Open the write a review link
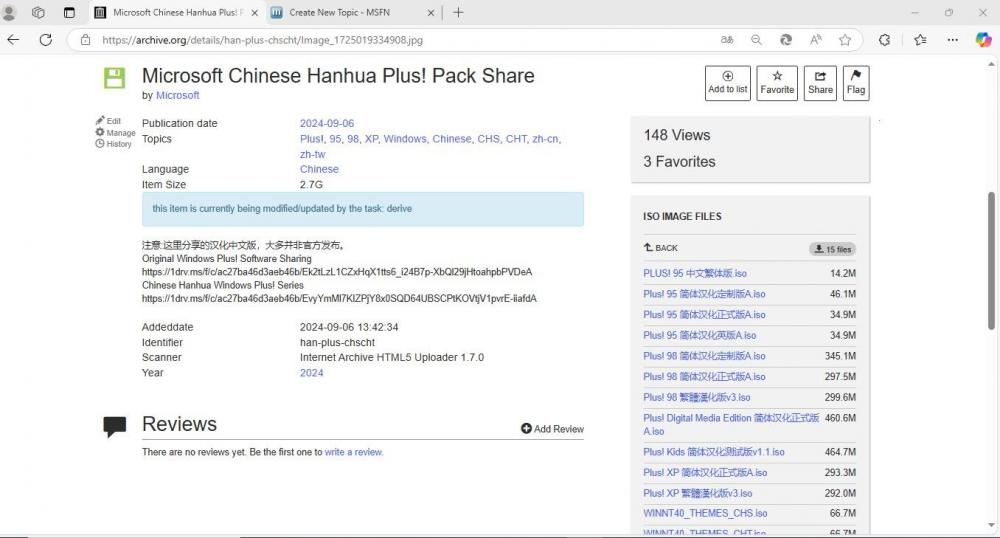 pos(353,452)
